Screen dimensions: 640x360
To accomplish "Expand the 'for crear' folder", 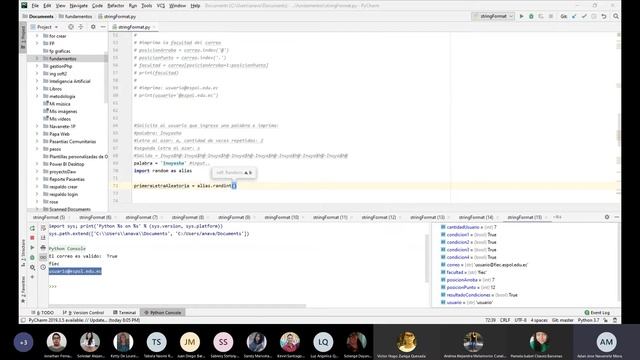I will 37,36.
